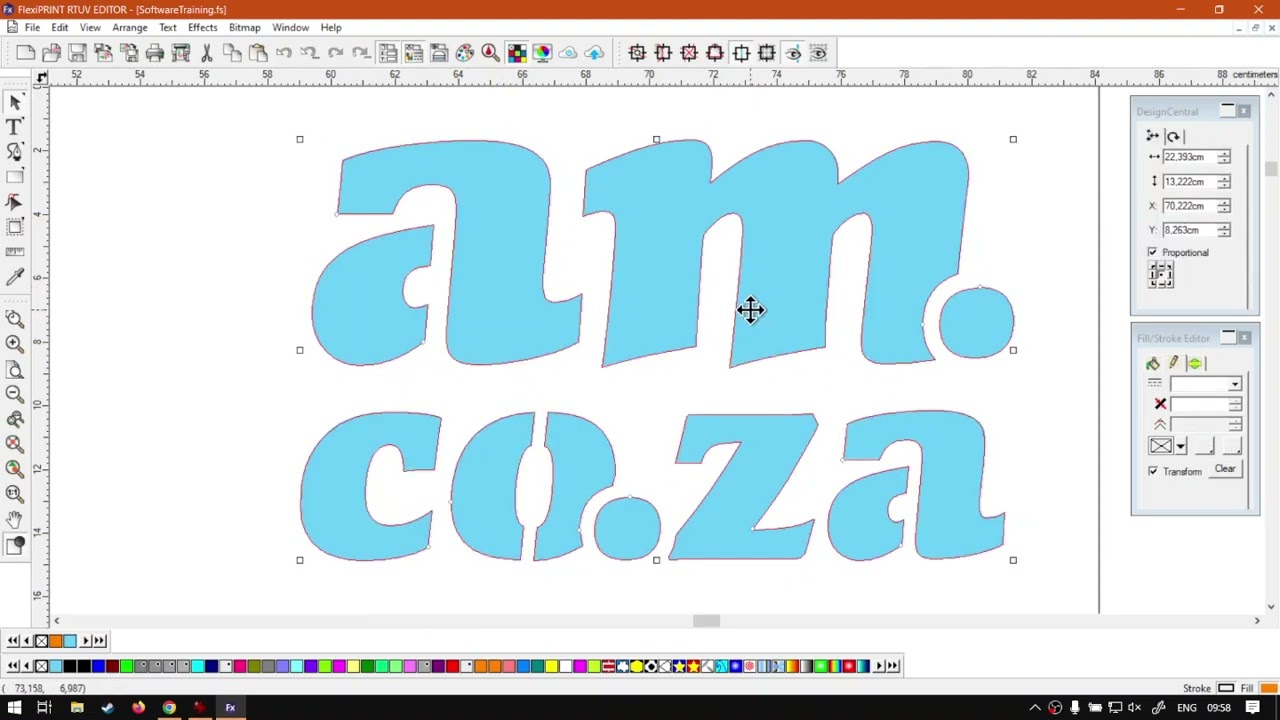This screenshot has width=1280, height=720.
Task: Toggle the Proportional checkbox
Action: tap(1153, 253)
